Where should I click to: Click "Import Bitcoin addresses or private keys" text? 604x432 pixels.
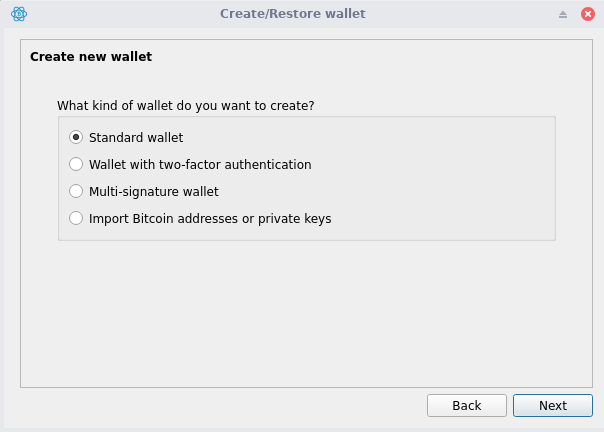click(210, 218)
